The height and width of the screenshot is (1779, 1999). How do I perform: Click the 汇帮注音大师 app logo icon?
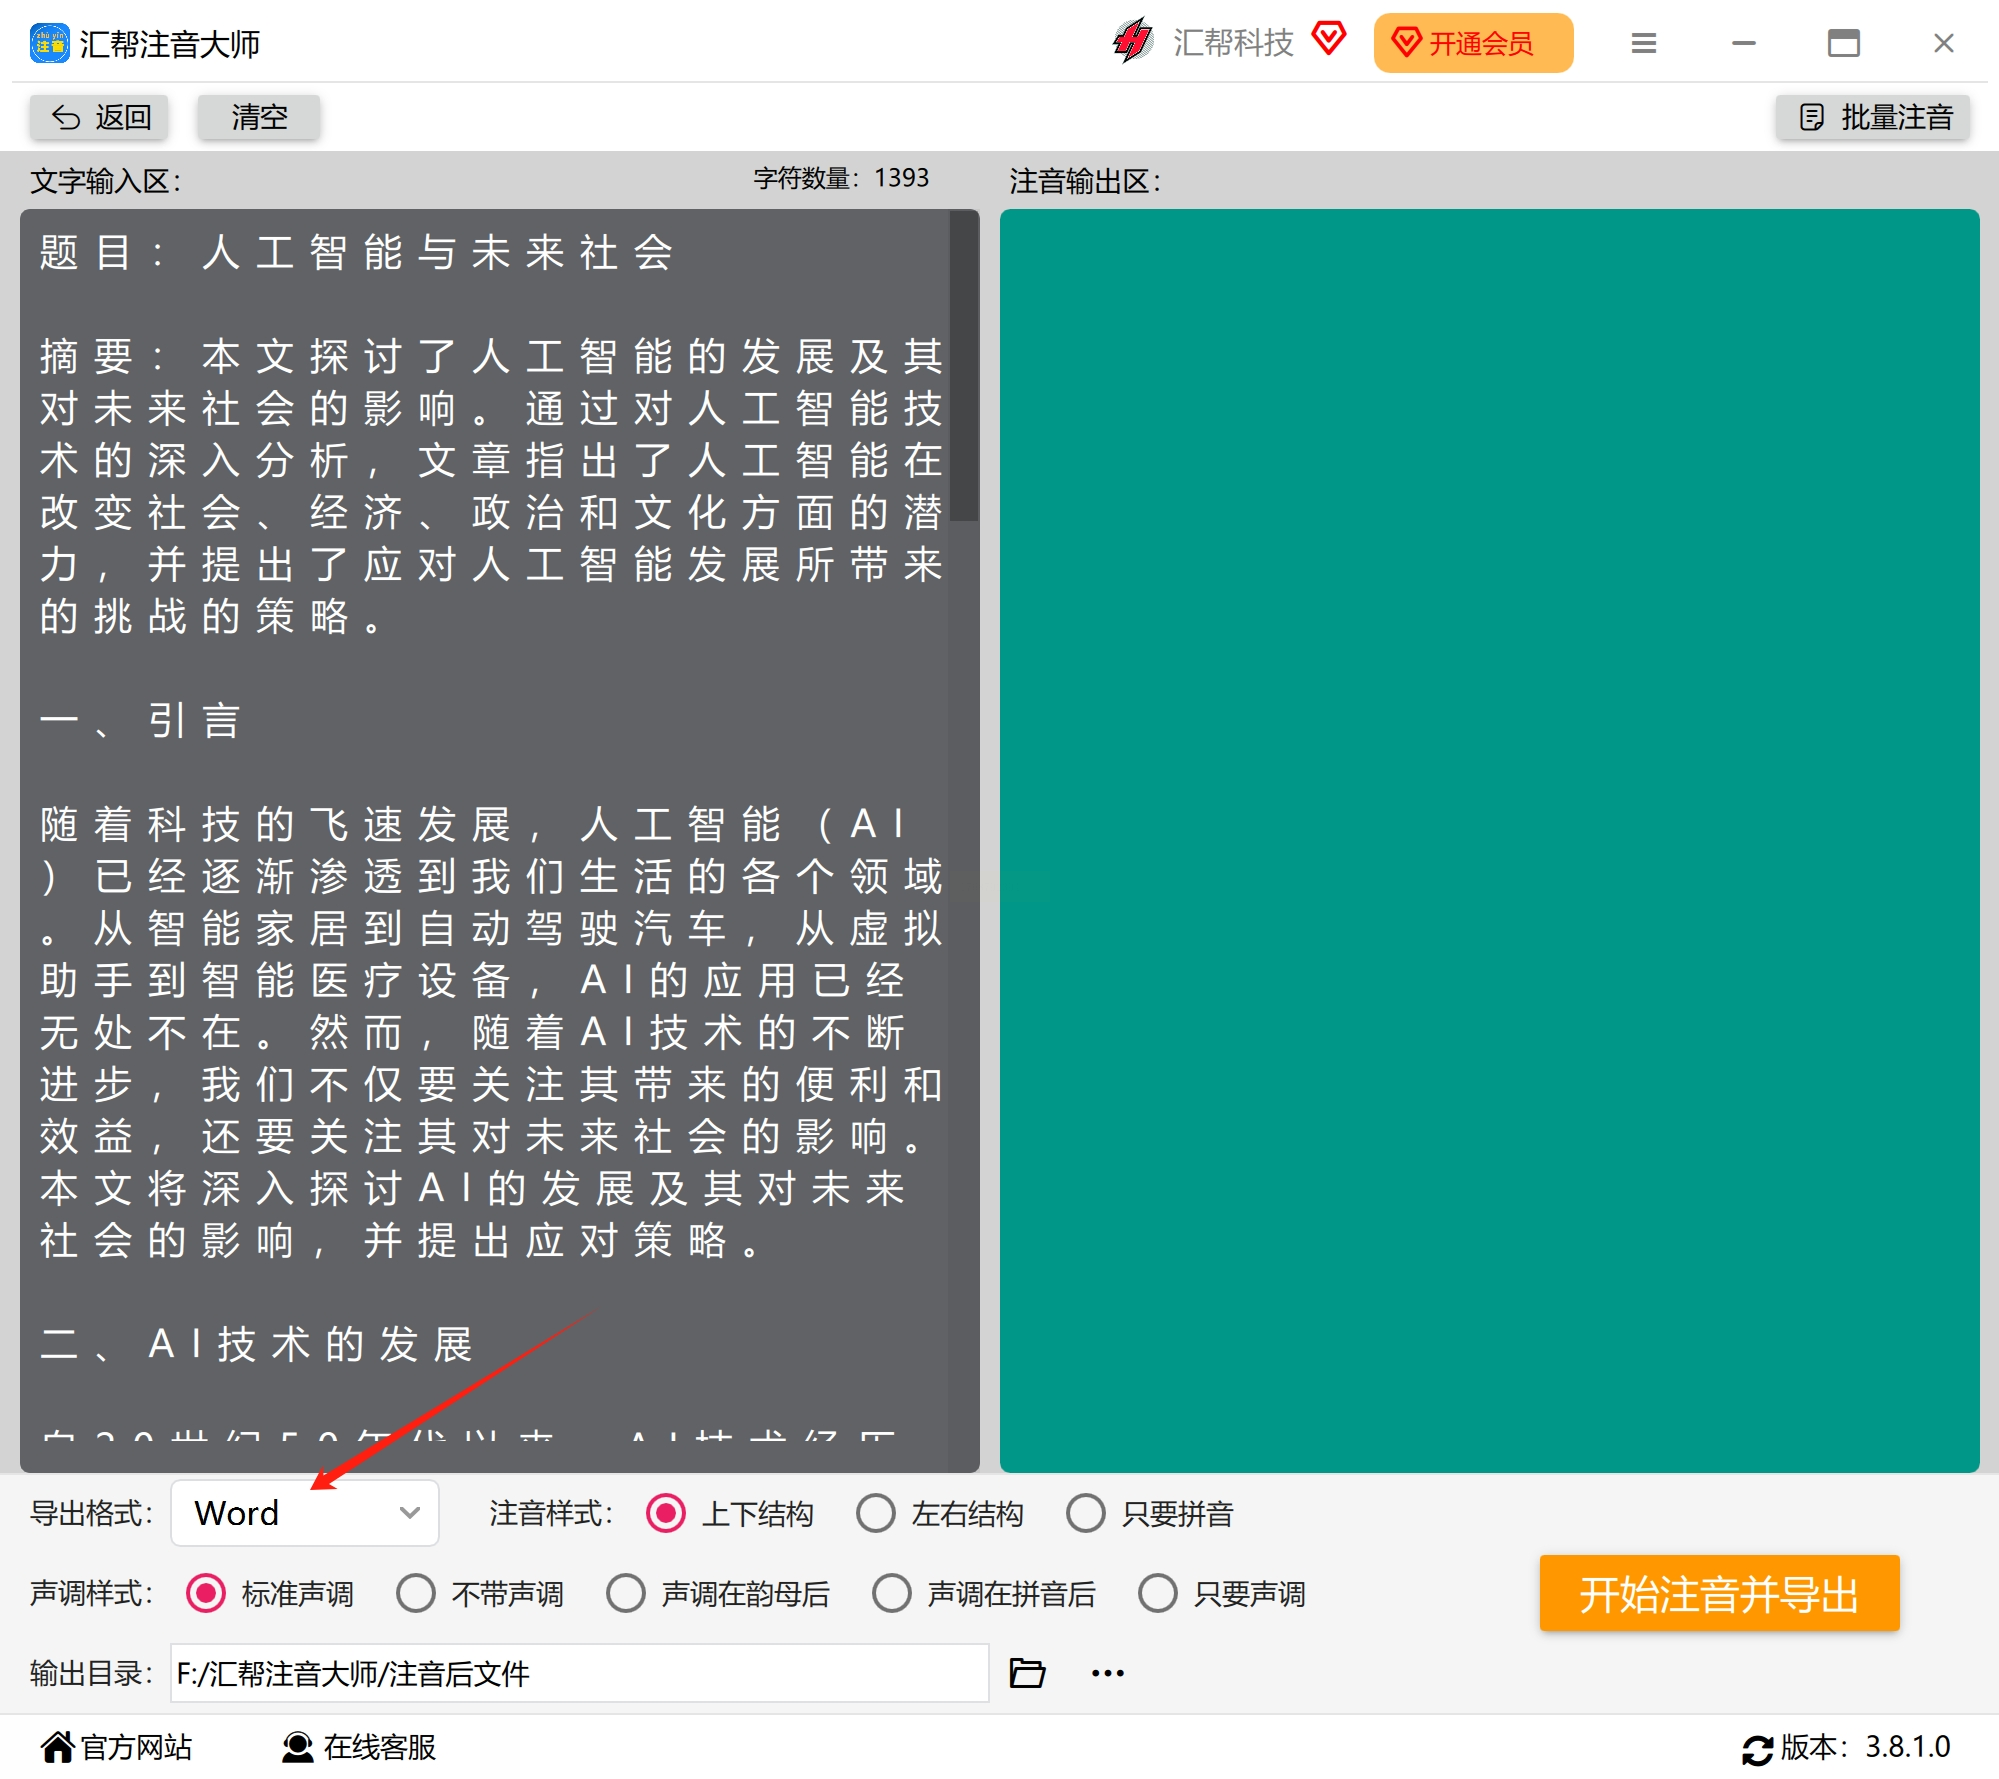[49, 43]
